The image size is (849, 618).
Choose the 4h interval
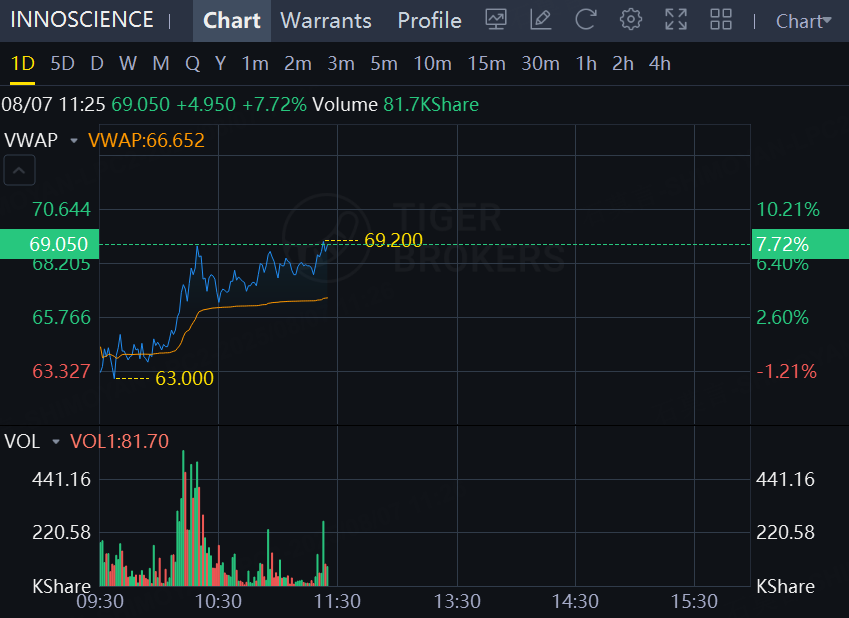point(659,64)
